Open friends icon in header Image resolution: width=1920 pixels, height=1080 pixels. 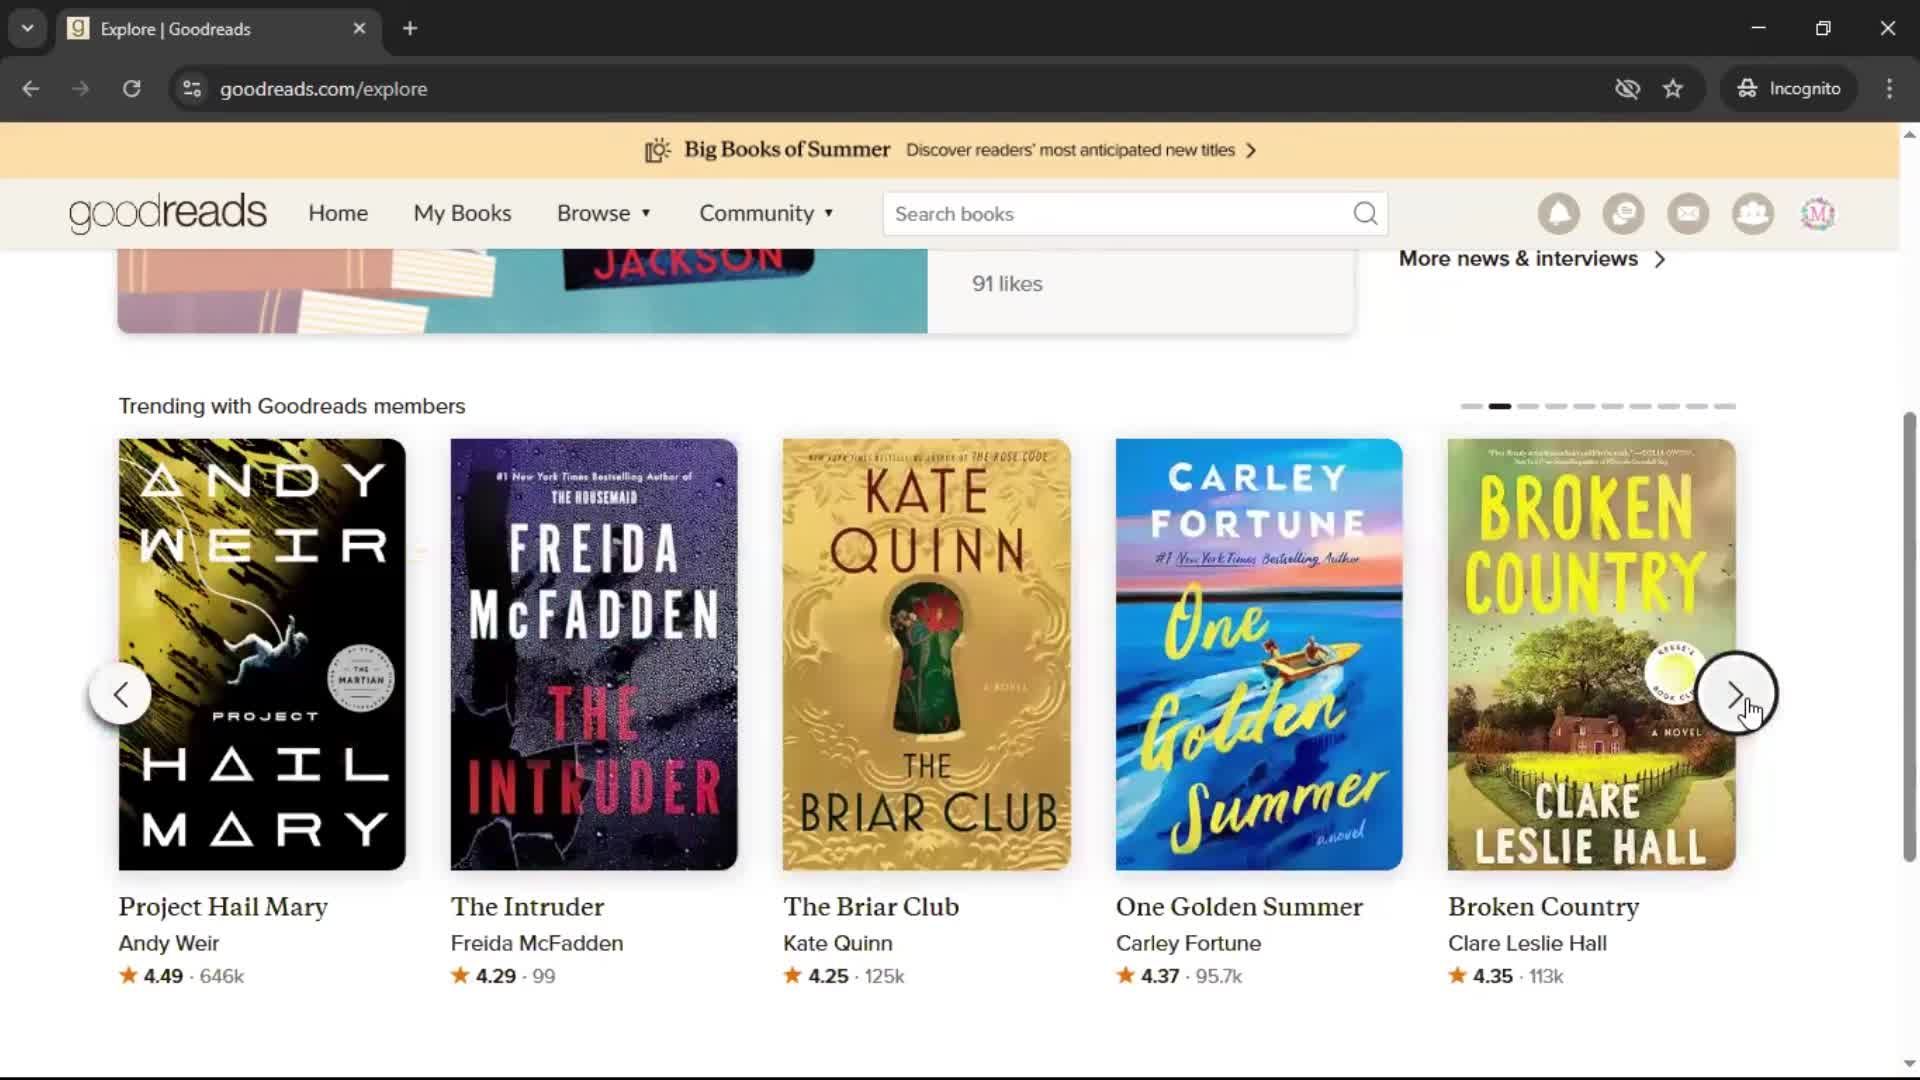click(1753, 214)
